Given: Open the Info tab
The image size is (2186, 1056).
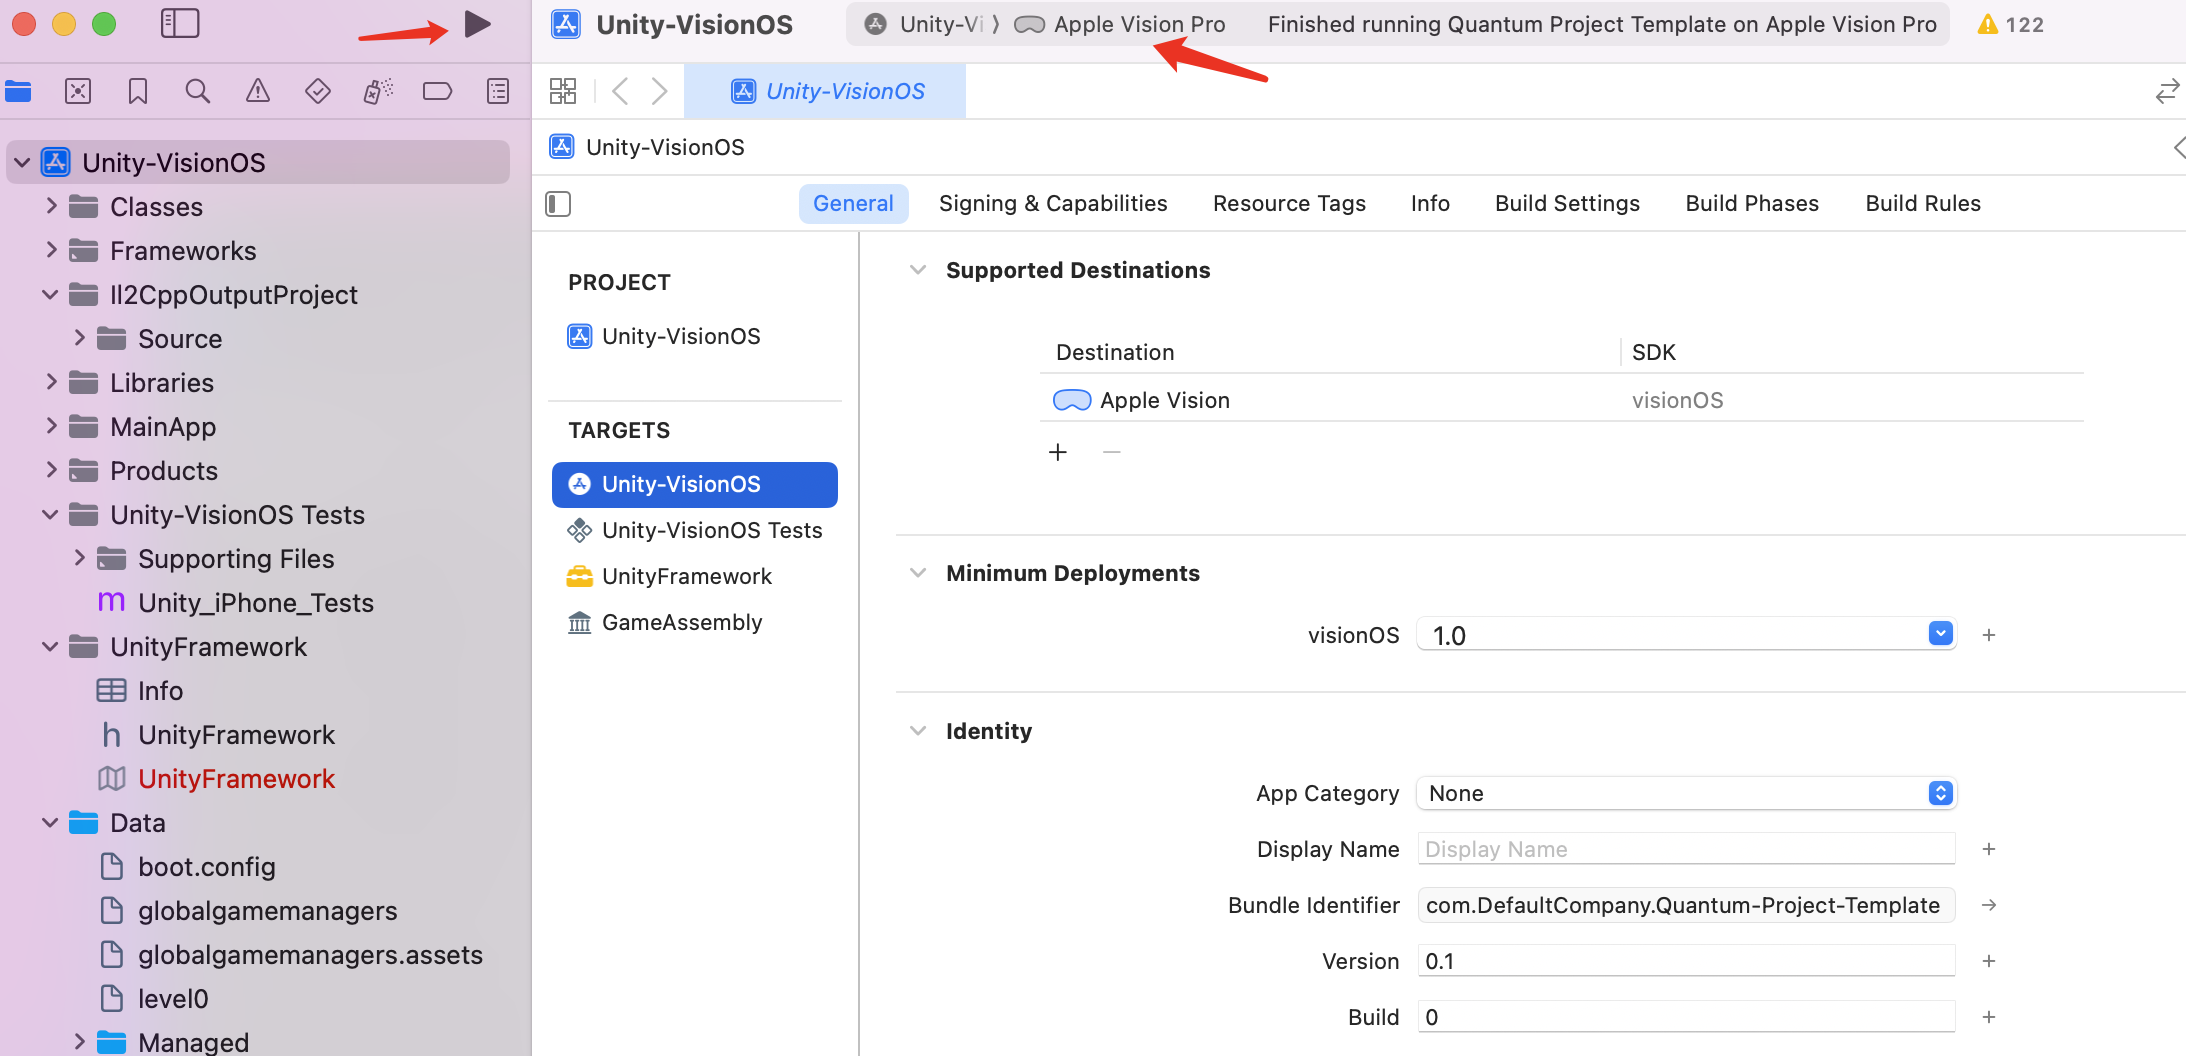Looking at the screenshot, I should (x=1430, y=203).
